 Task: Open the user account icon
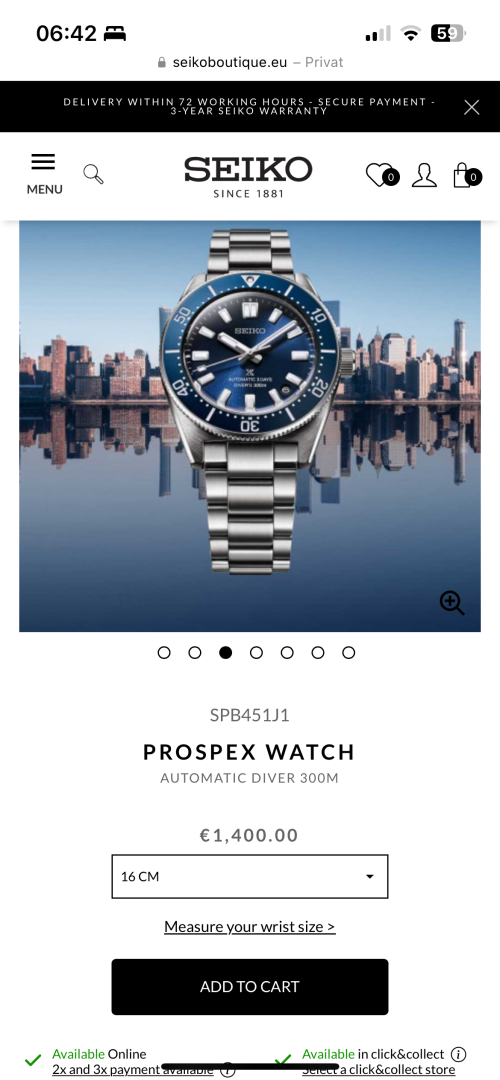click(x=424, y=175)
